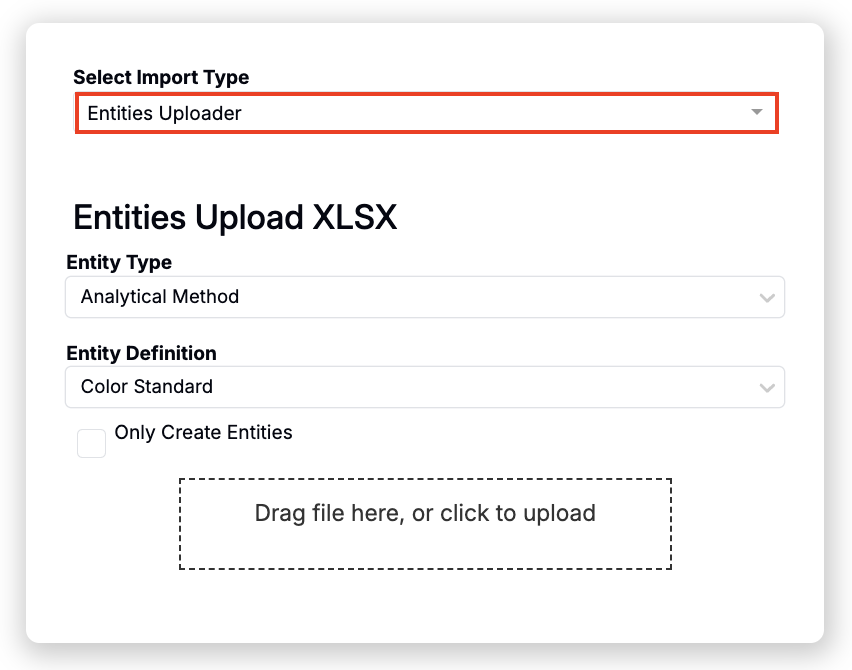Click the word "upload" in the drop zone
Viewport: 852px width, 670px height.
coord(561,514)
